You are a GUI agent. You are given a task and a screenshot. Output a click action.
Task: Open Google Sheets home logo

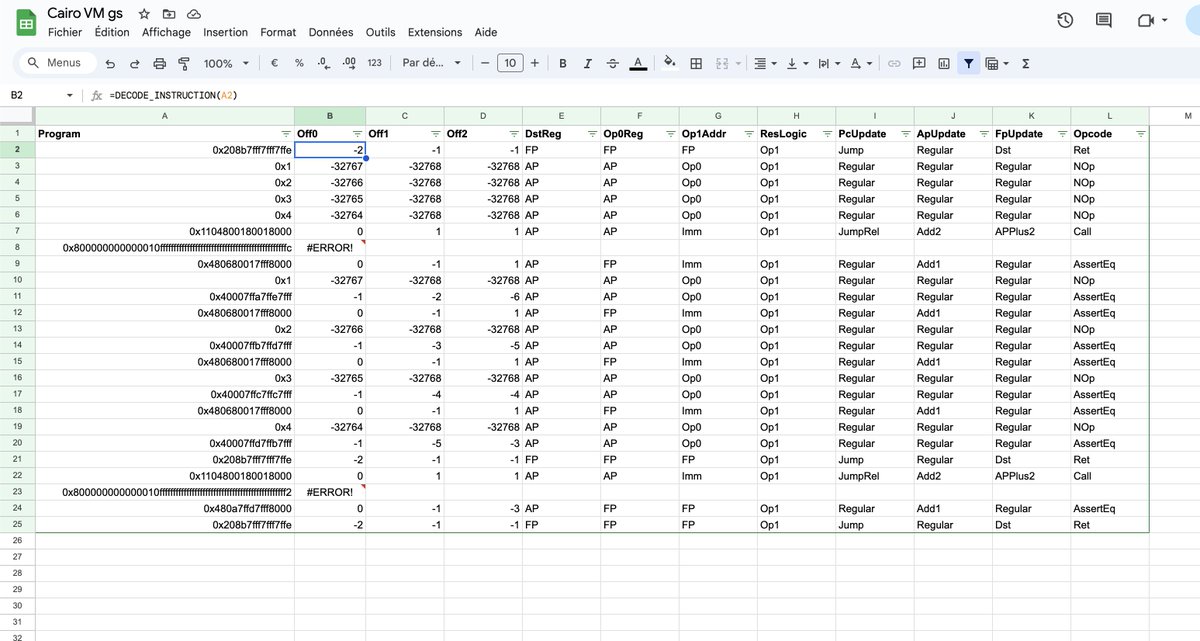click(26, 22)
